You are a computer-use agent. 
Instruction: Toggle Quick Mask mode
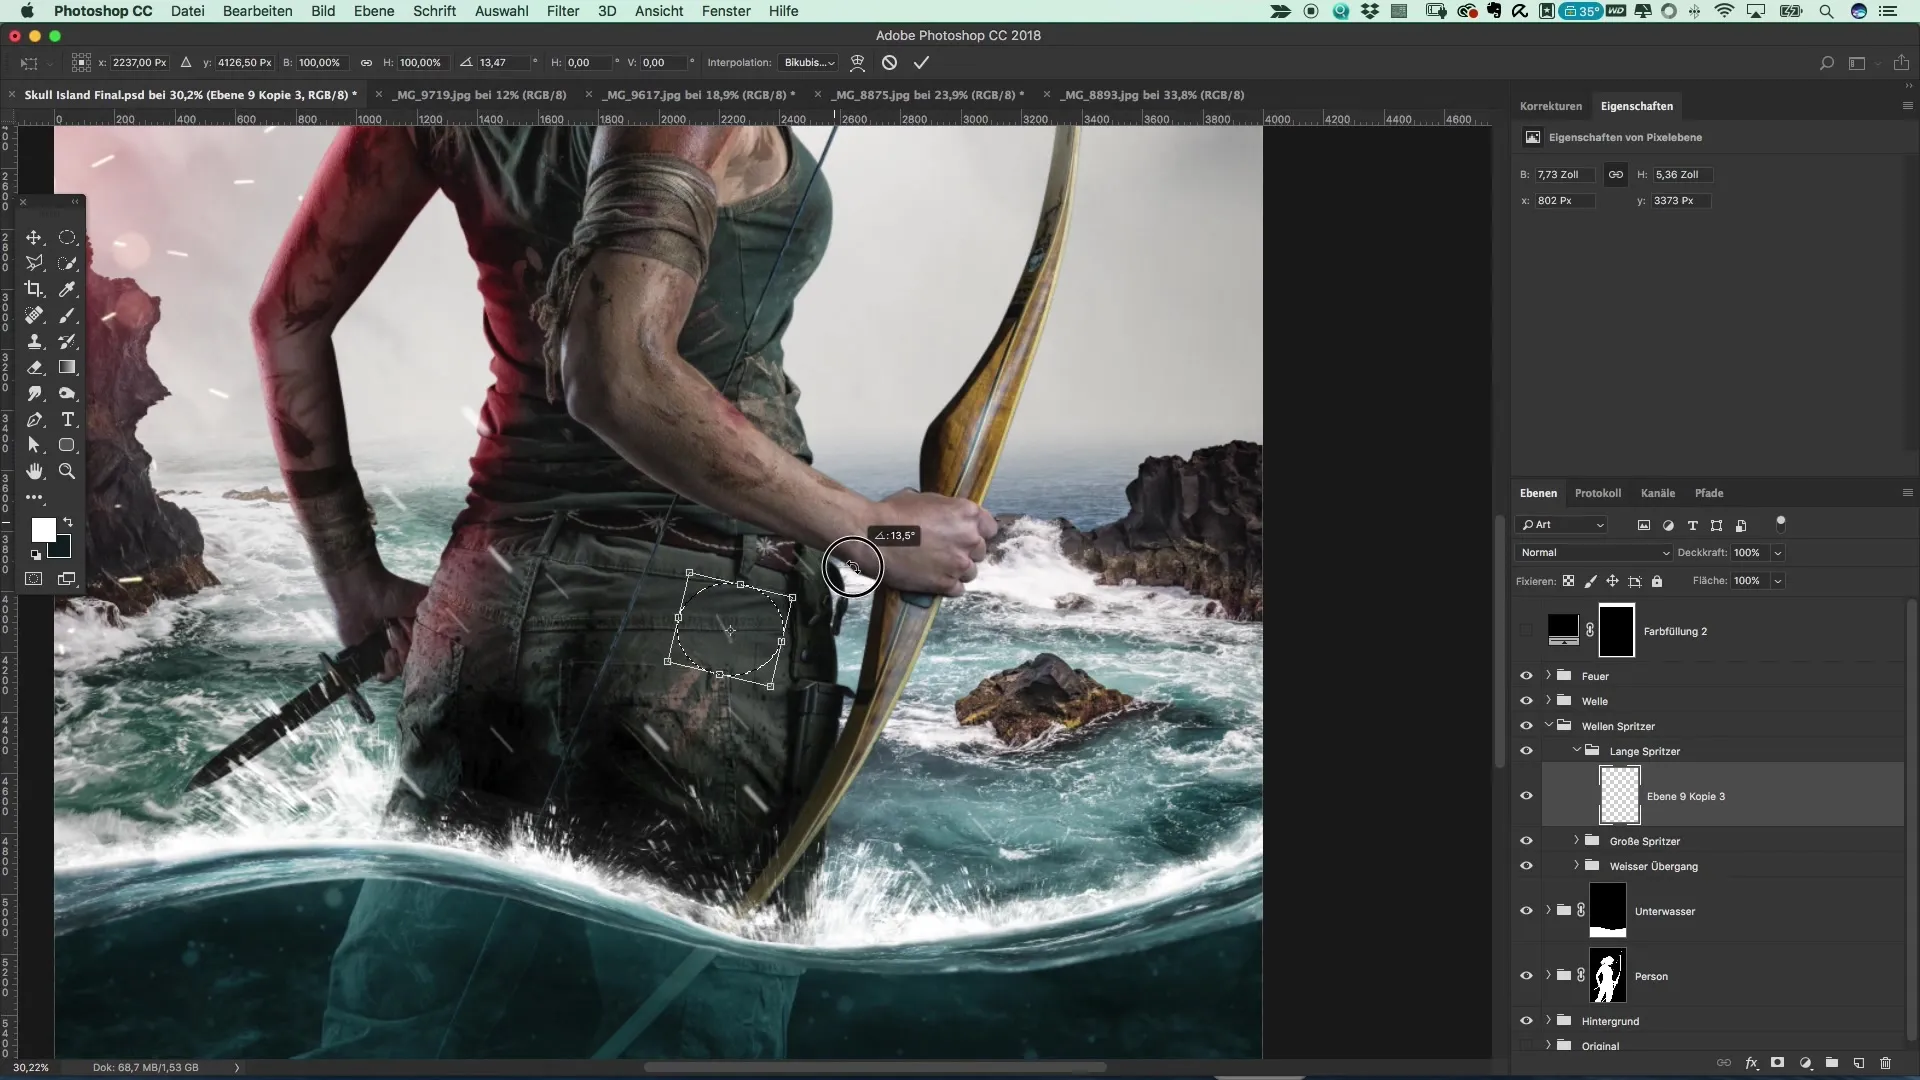(34, 579)
